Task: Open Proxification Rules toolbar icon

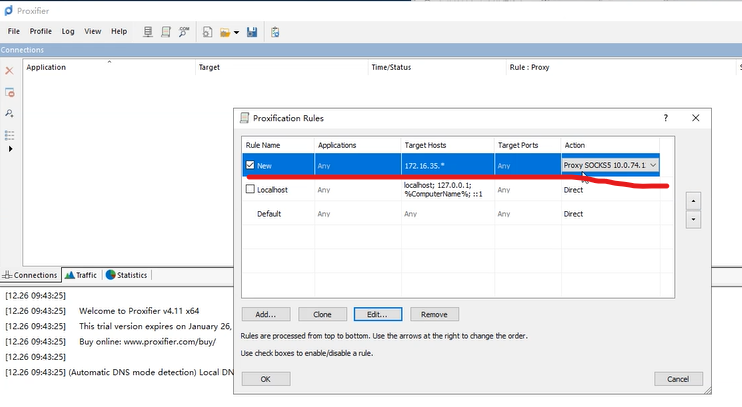Action: point(166,32)
